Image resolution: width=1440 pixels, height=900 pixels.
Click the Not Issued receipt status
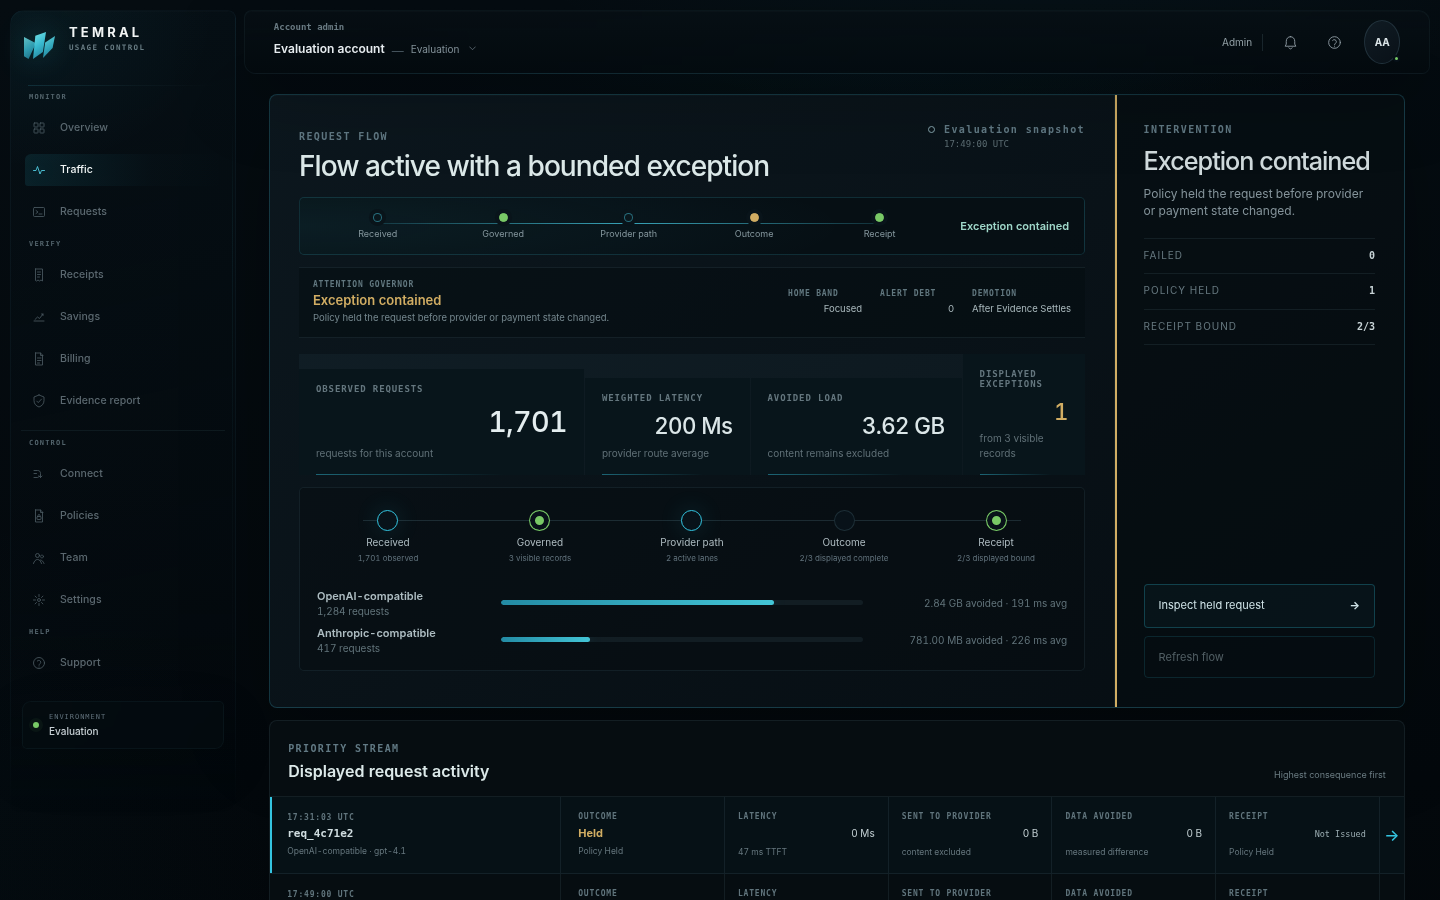point(1340,834)
